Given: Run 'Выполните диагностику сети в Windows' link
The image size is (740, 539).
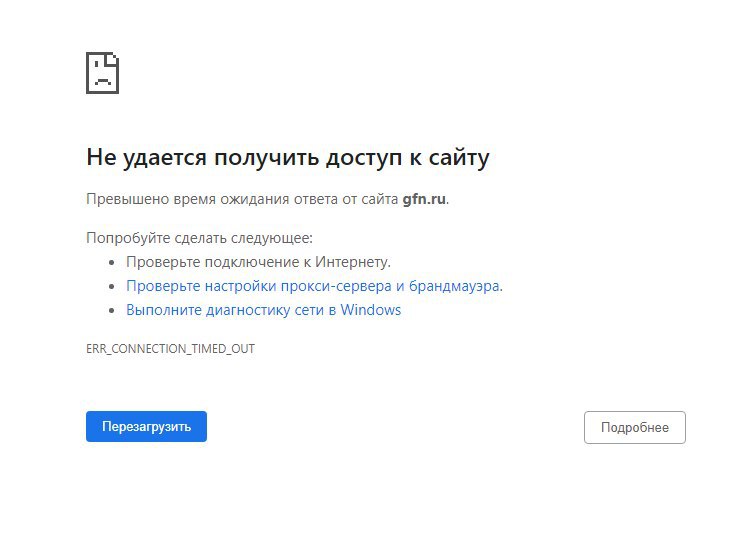Looking at the screenshot, I should pos(263,310).
